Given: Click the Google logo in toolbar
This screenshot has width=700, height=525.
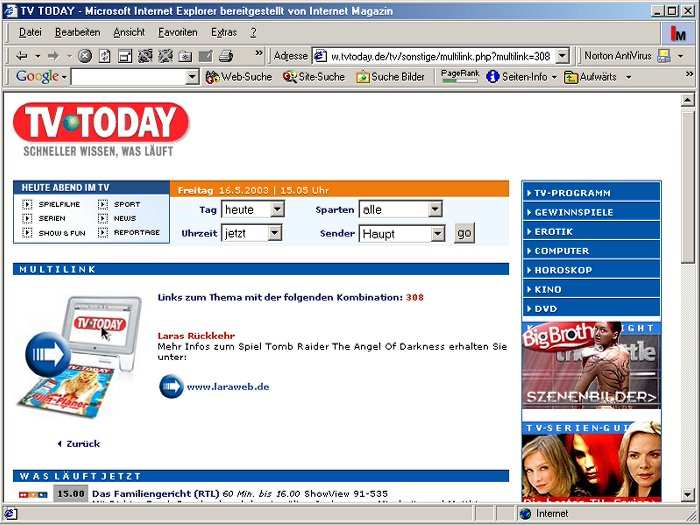Looking at the screenshot, I should point(37,77).
